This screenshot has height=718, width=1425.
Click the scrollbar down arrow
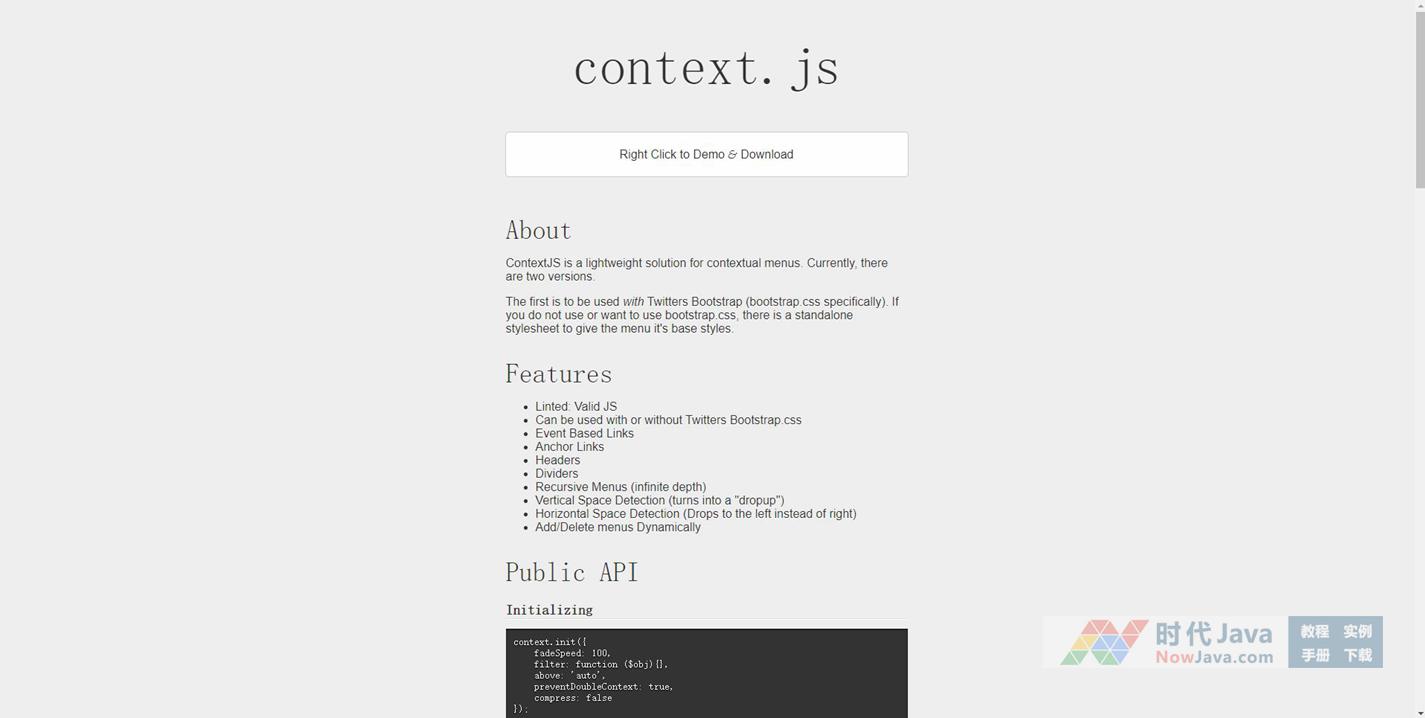pos(1419,711)
